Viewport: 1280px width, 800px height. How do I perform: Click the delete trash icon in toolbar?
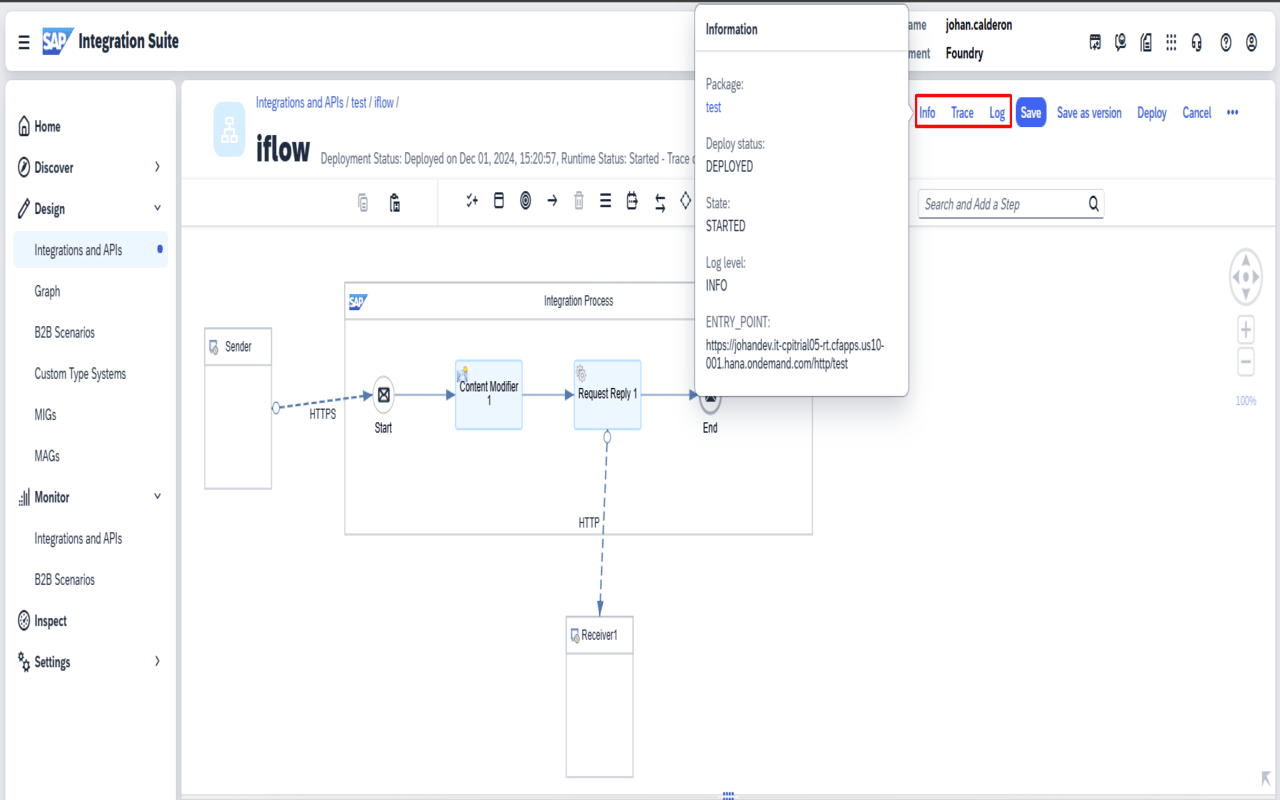[x=578, y=201]
